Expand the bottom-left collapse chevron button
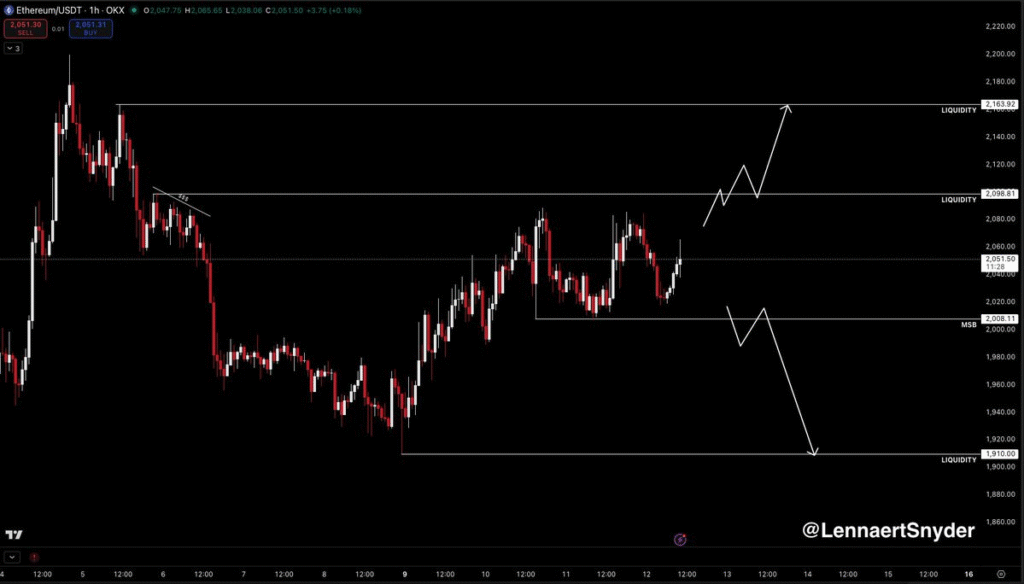The image size is (1024, 584). click(11, 557)
